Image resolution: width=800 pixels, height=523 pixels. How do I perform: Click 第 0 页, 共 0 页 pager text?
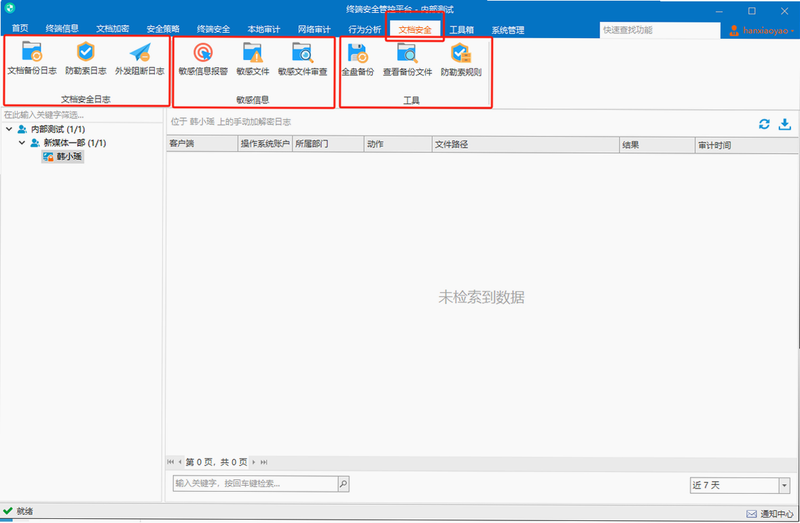coord(216,462)
